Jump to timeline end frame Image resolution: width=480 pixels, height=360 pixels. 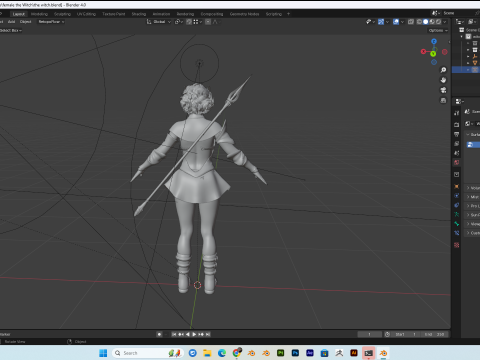click(x=208, y=334)
